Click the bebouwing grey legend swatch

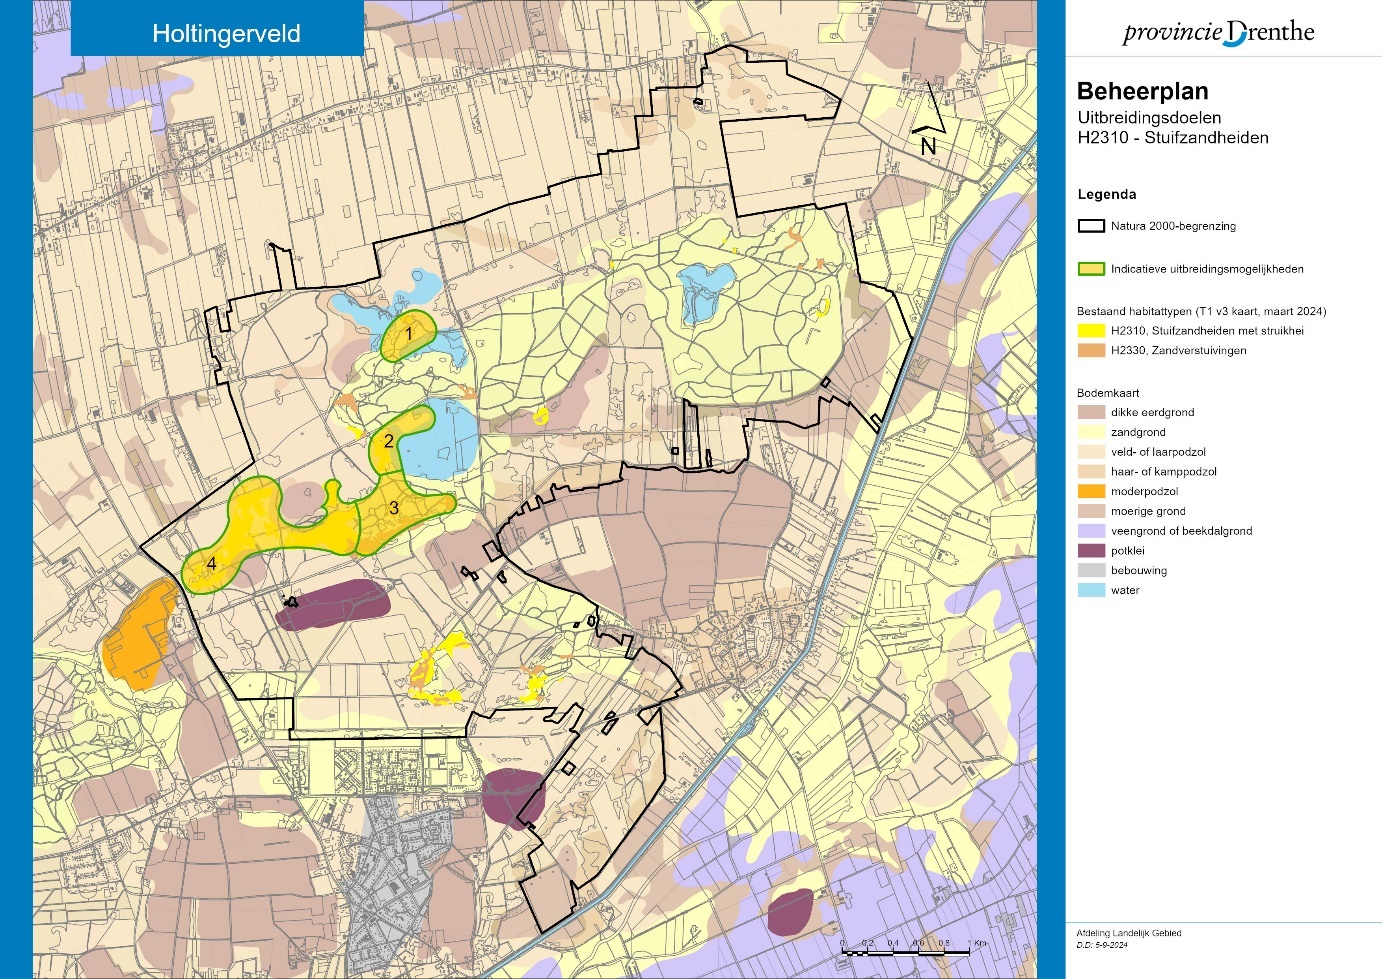pos(1090,571)
